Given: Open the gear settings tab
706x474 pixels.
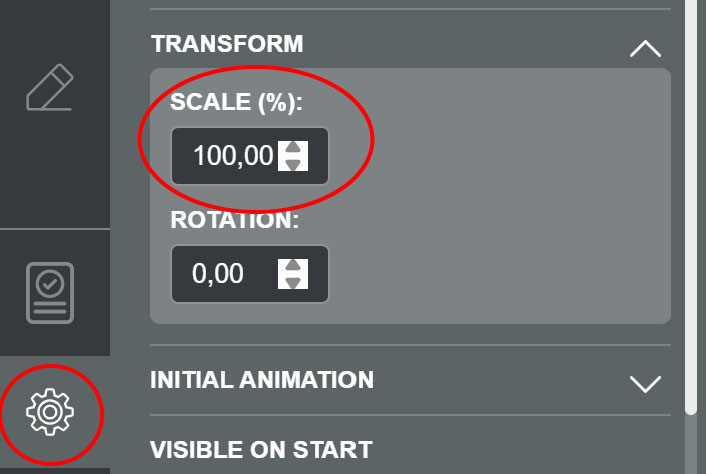Looking at the screenshot, I should pyautogui.click(x=51, y=411).
